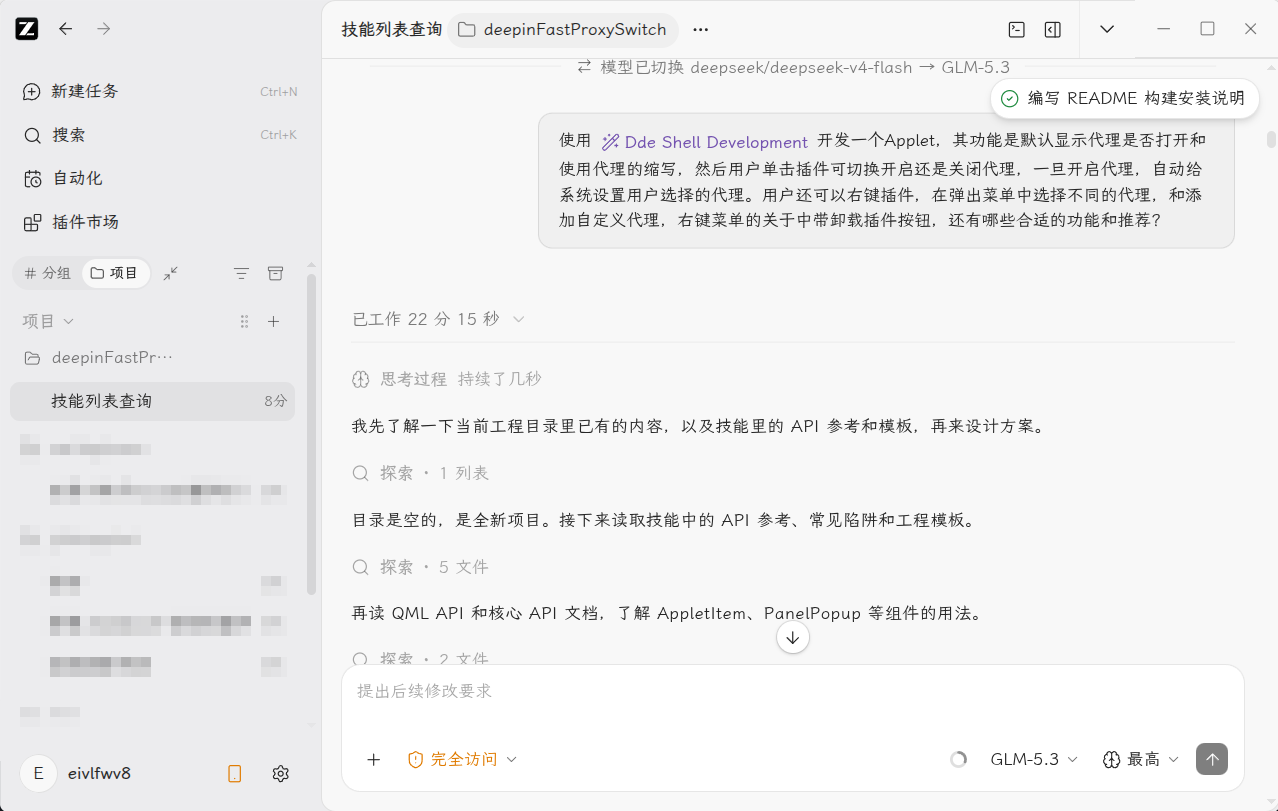Click the Z app logo icon
This screenshot has height=811, width=1278.
[x=27, y=29]
